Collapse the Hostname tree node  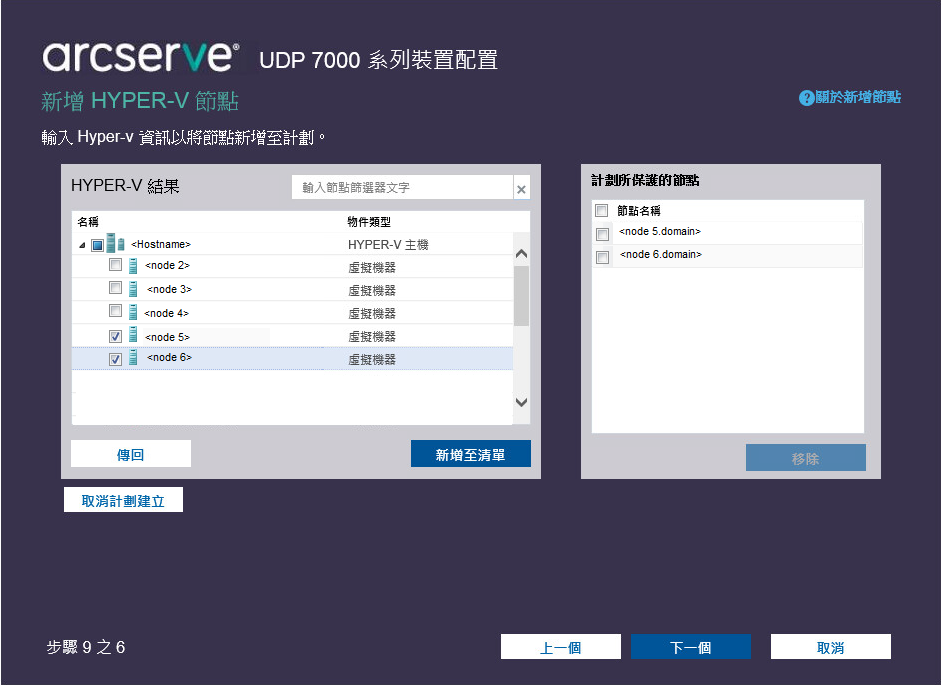coord(82,245)
